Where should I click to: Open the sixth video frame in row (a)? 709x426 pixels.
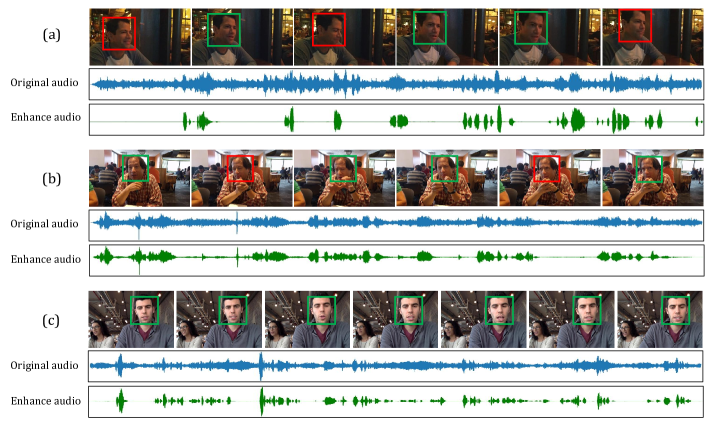(x=653, y=37)
